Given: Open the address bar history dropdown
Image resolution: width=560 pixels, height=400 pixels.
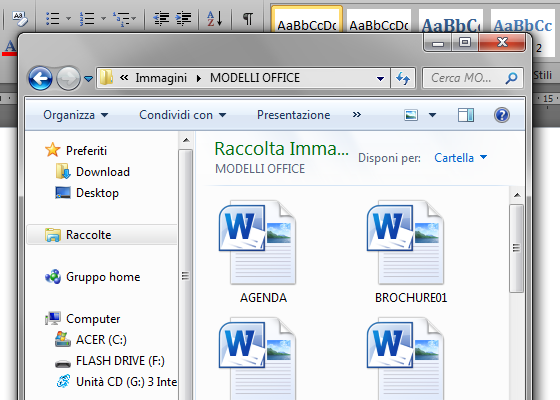Looking at the screenshot, I should click(381, 78).
